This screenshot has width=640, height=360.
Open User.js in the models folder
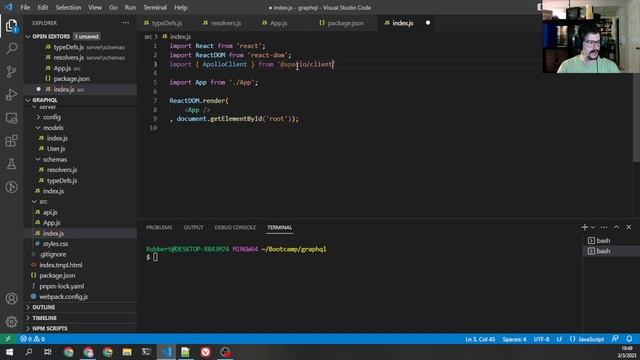[x=56, y=149]
